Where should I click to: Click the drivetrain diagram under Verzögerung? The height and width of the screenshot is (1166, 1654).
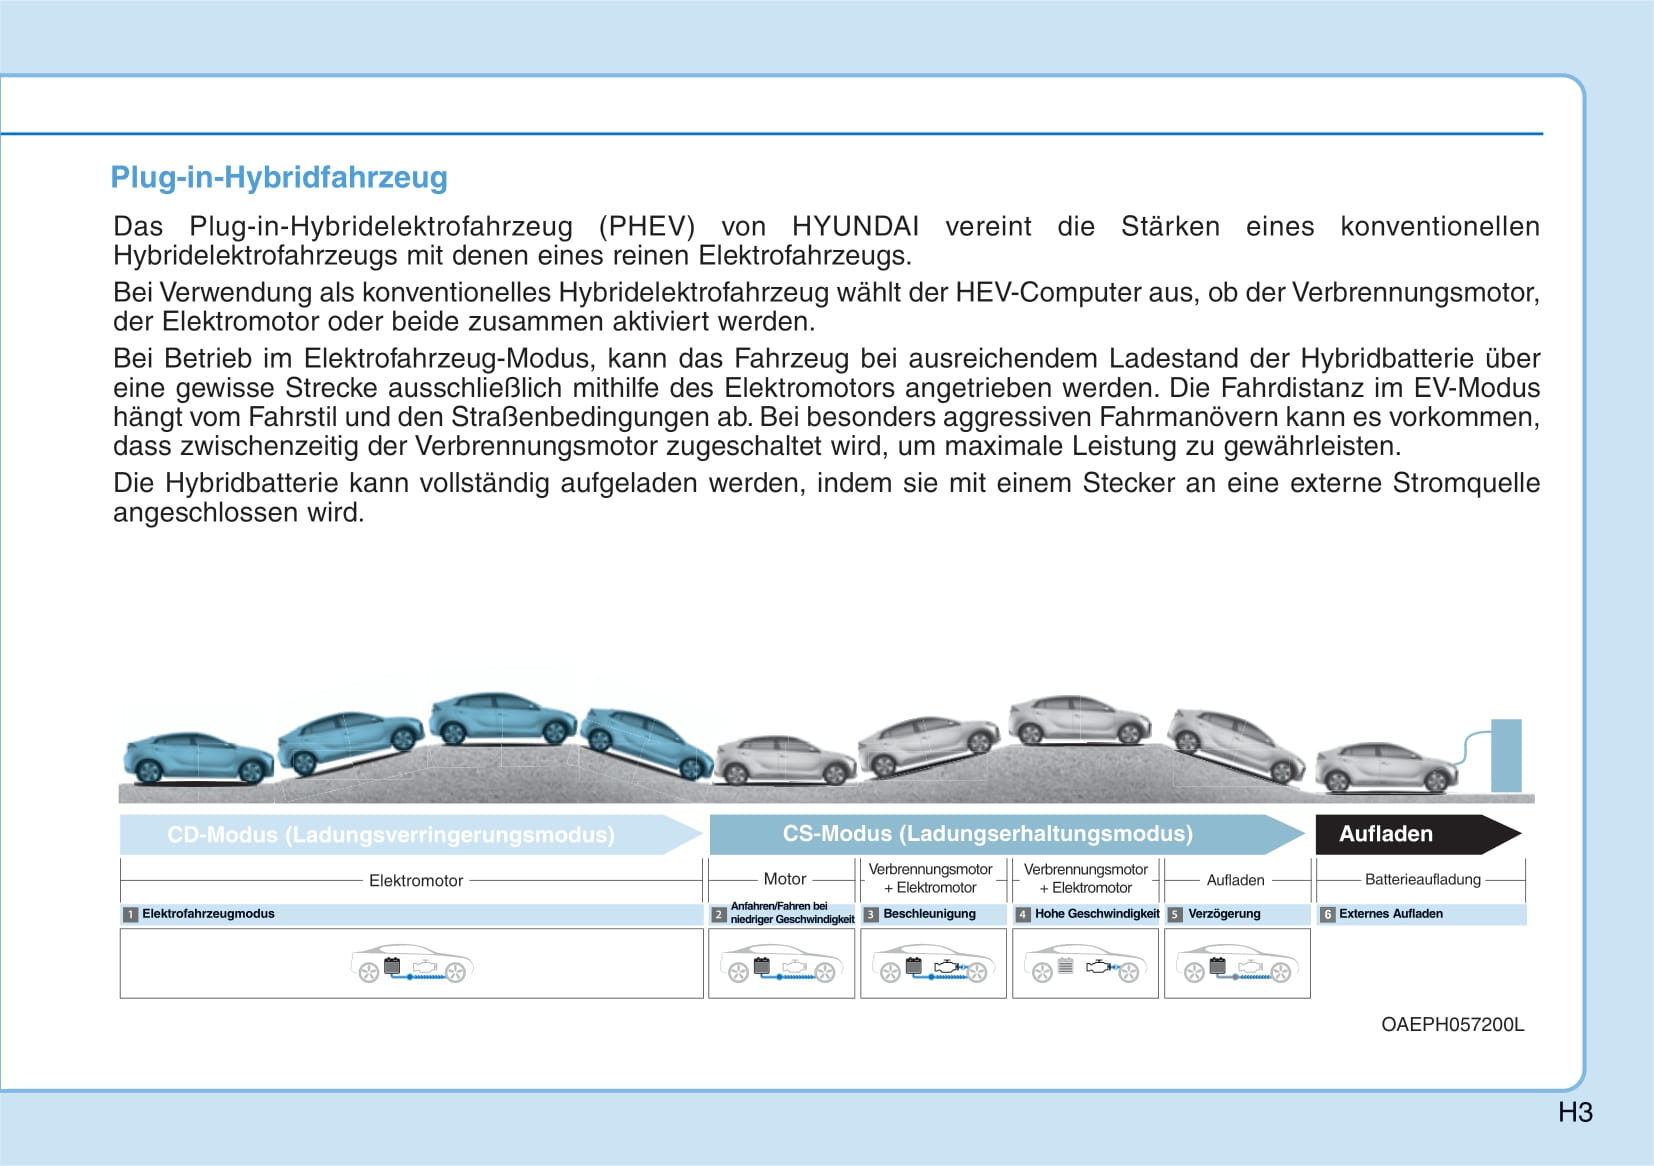(x=1237, y=965)
